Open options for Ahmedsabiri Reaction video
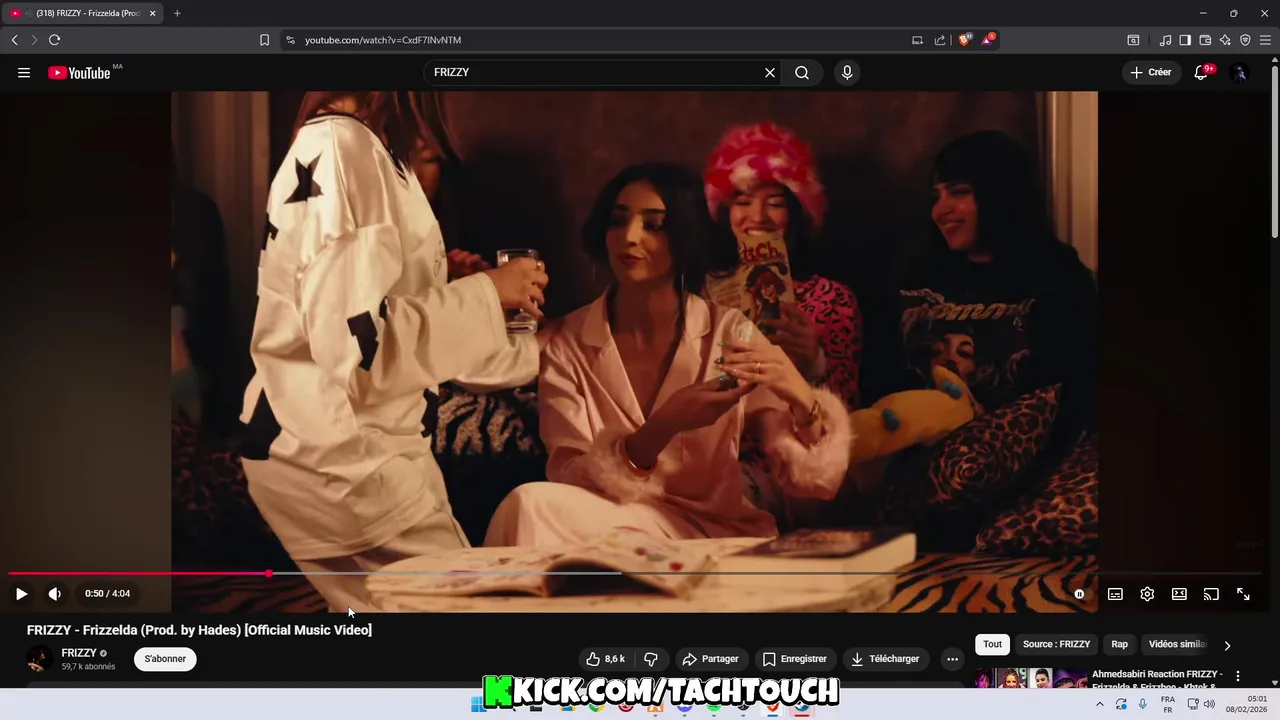The height and width of the screenshot is (720, 1280). (1237, 676)
